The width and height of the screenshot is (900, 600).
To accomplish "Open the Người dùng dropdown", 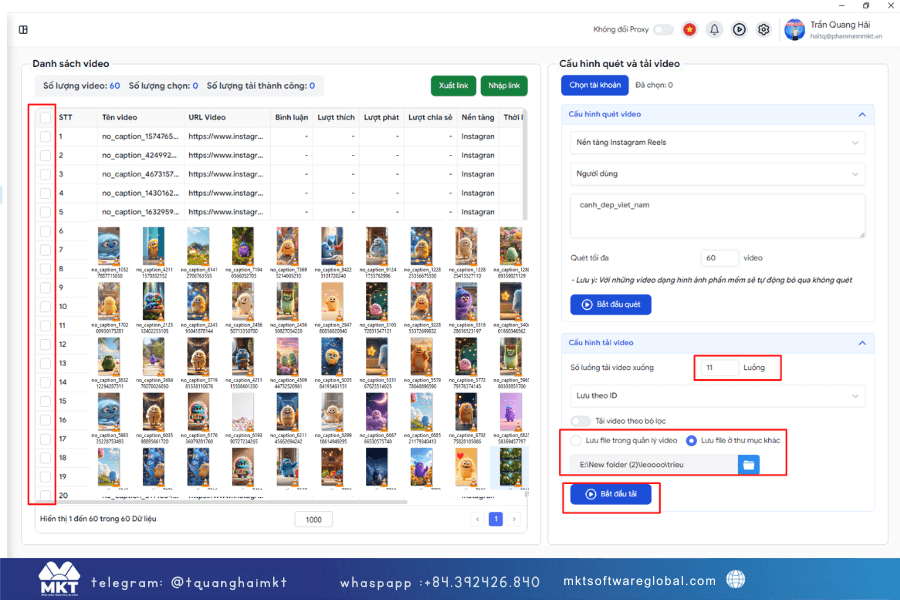I will (x=717, y=173).
